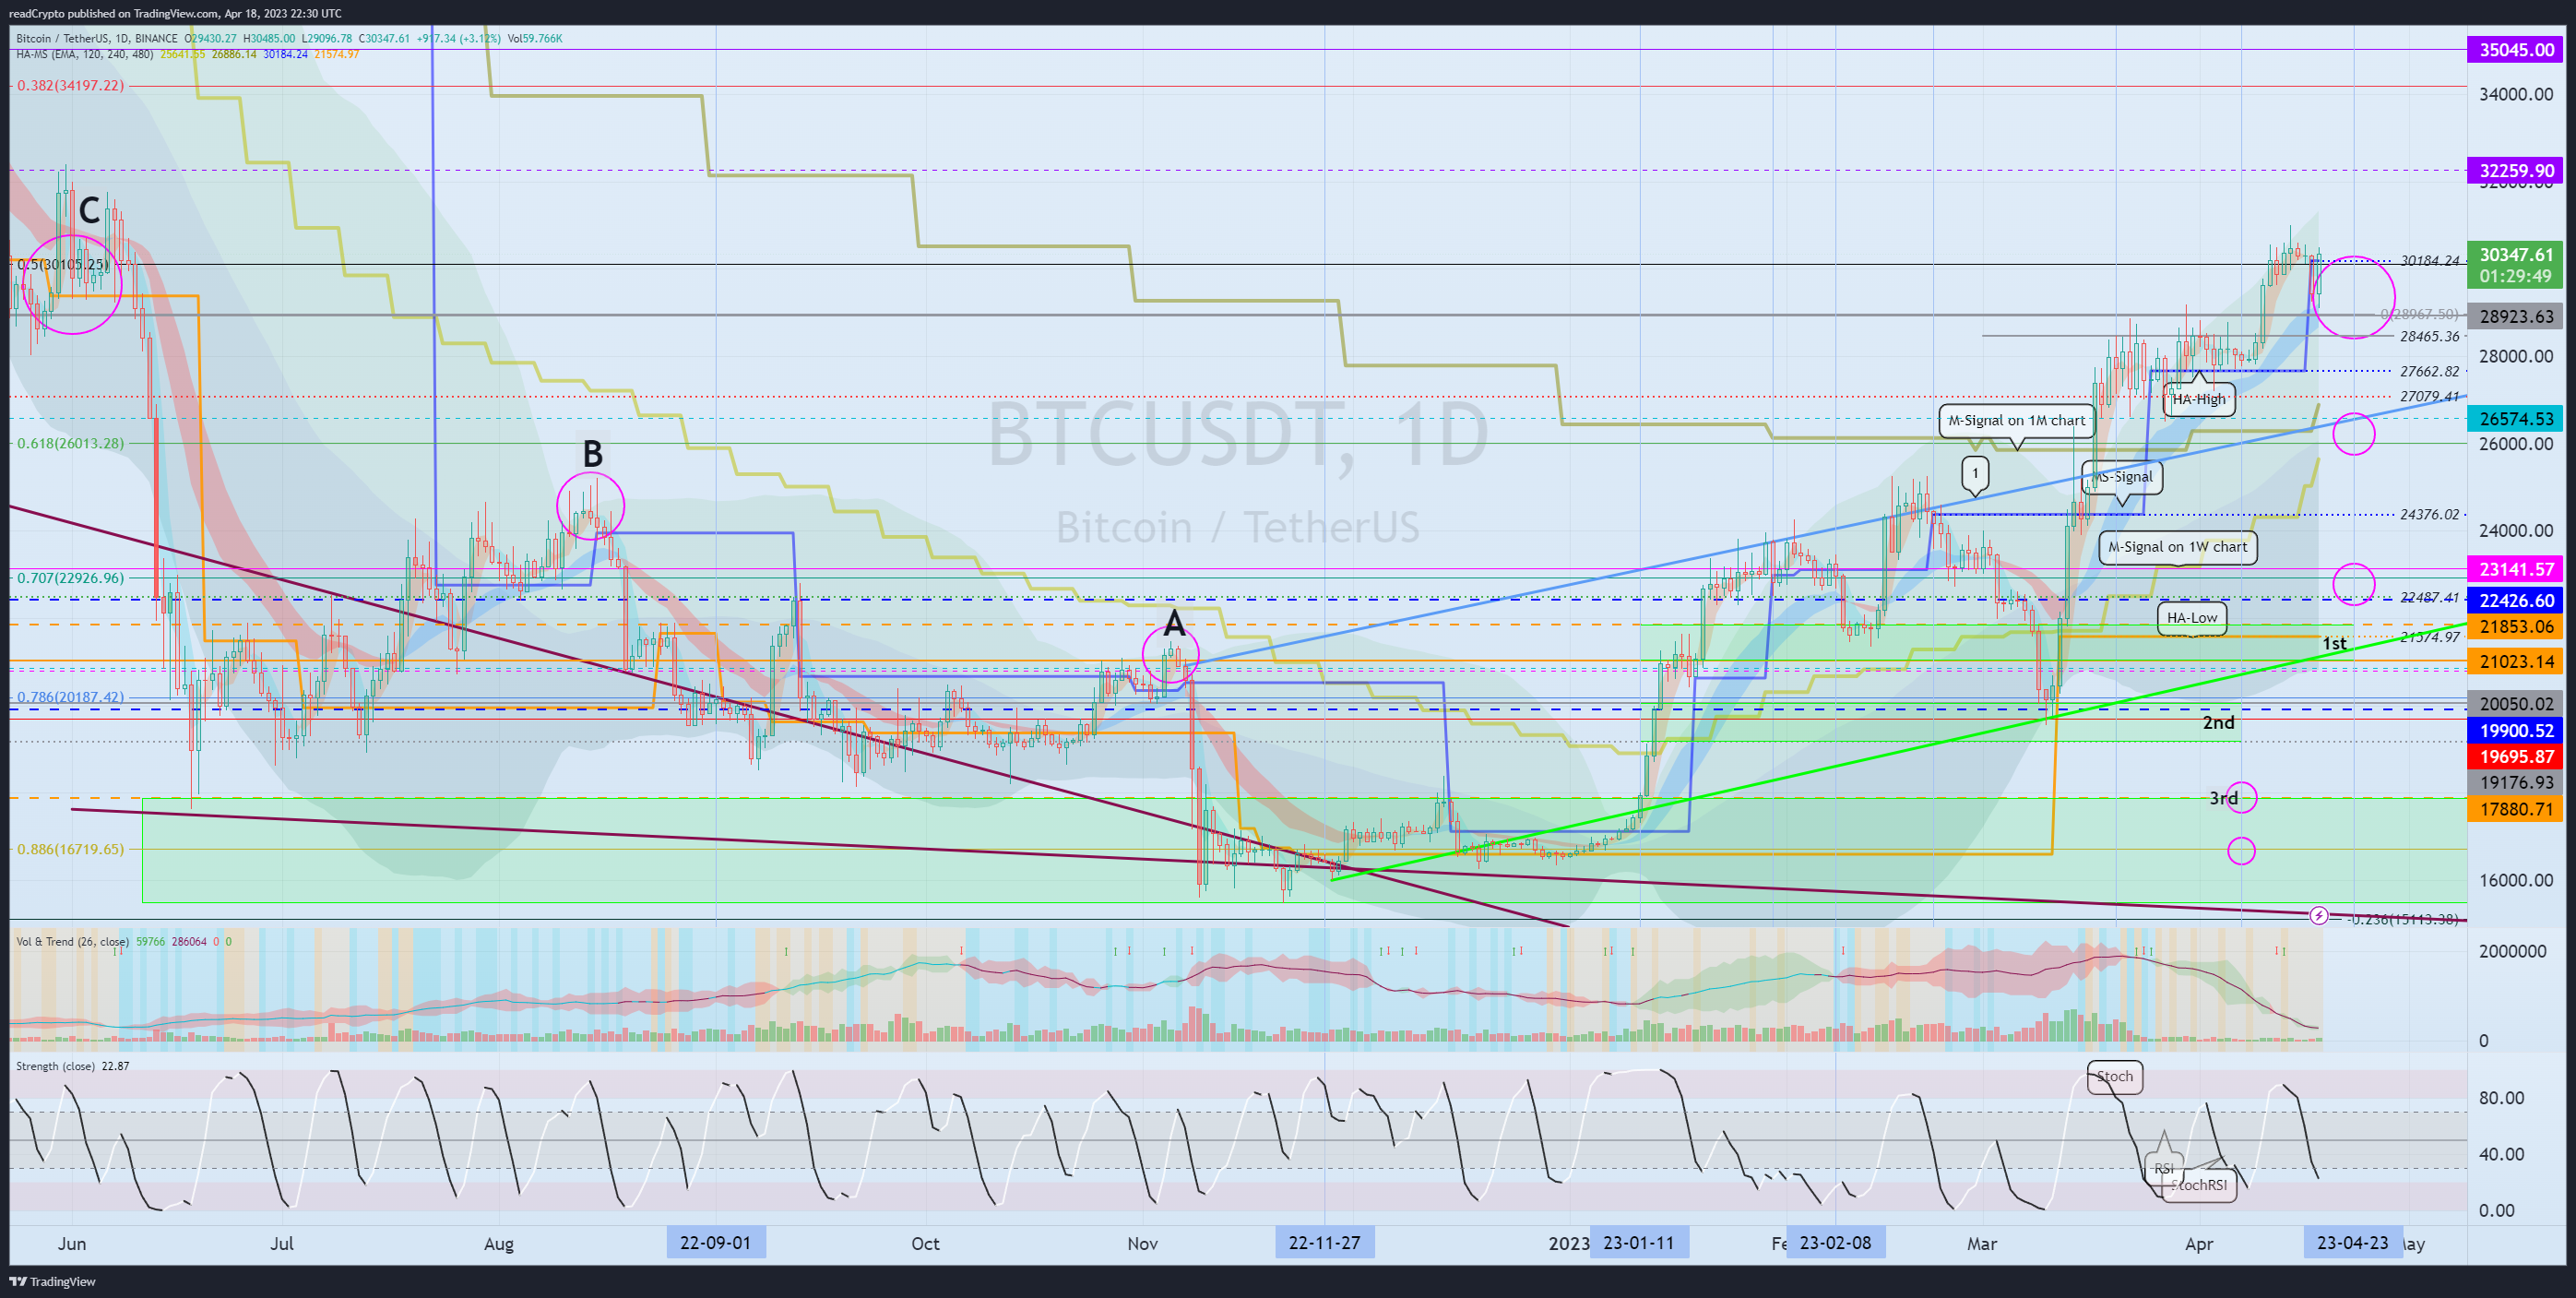
Task: Select the gray 20050.02 price label
Action: click(2516, 704)
